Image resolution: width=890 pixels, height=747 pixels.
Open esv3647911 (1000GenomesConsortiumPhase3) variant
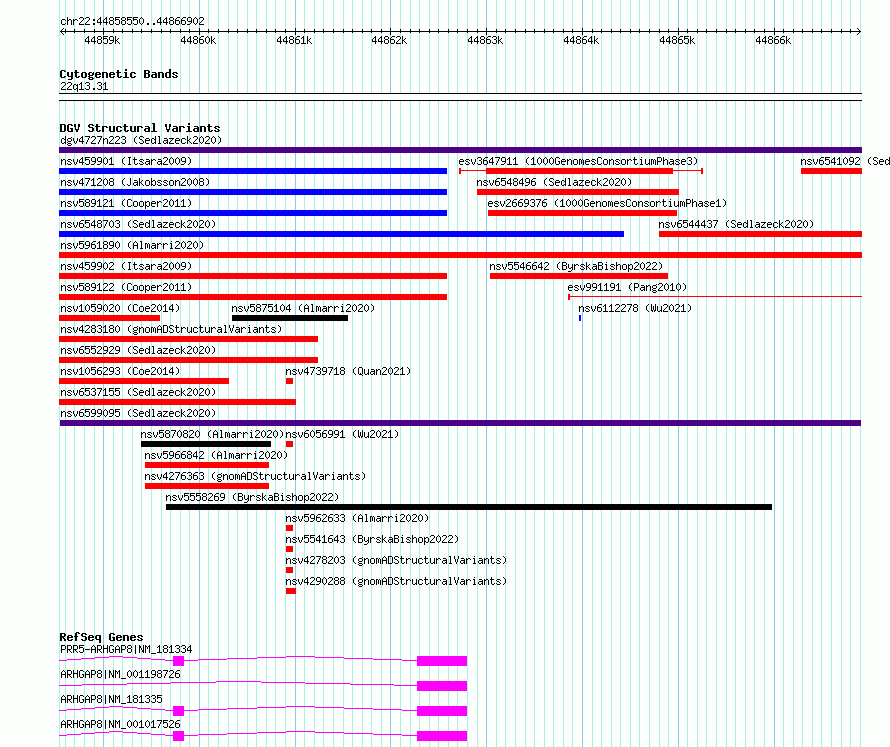tap(578, 161)
